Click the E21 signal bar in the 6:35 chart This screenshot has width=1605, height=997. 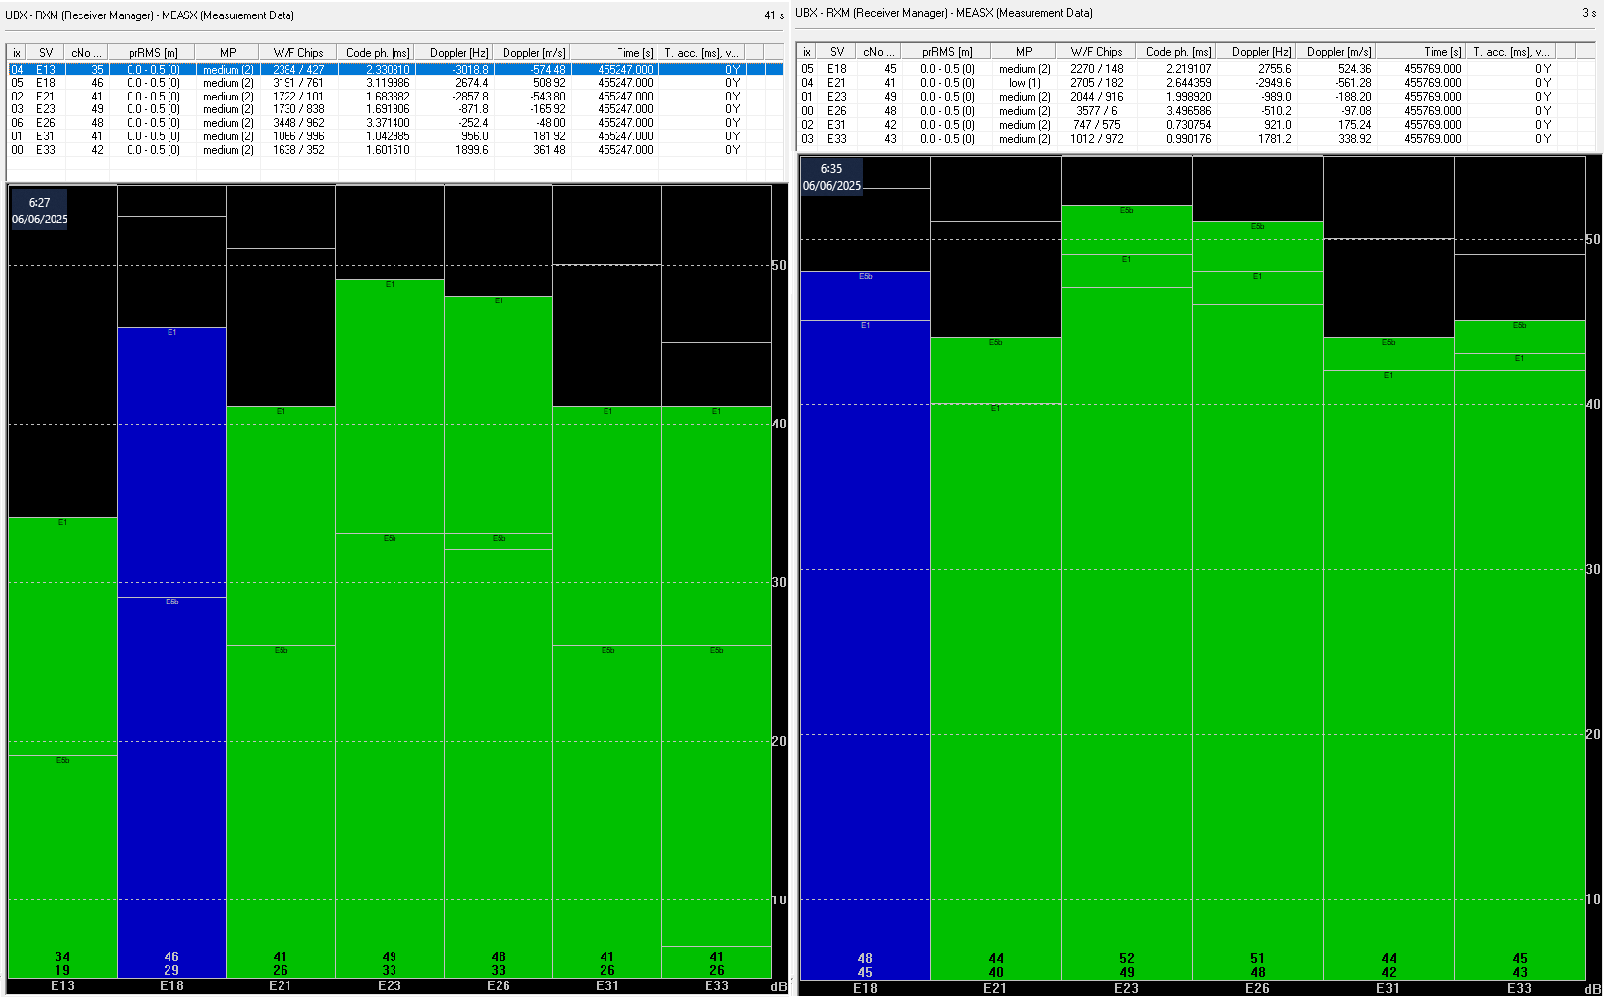[x=996, y=658]
